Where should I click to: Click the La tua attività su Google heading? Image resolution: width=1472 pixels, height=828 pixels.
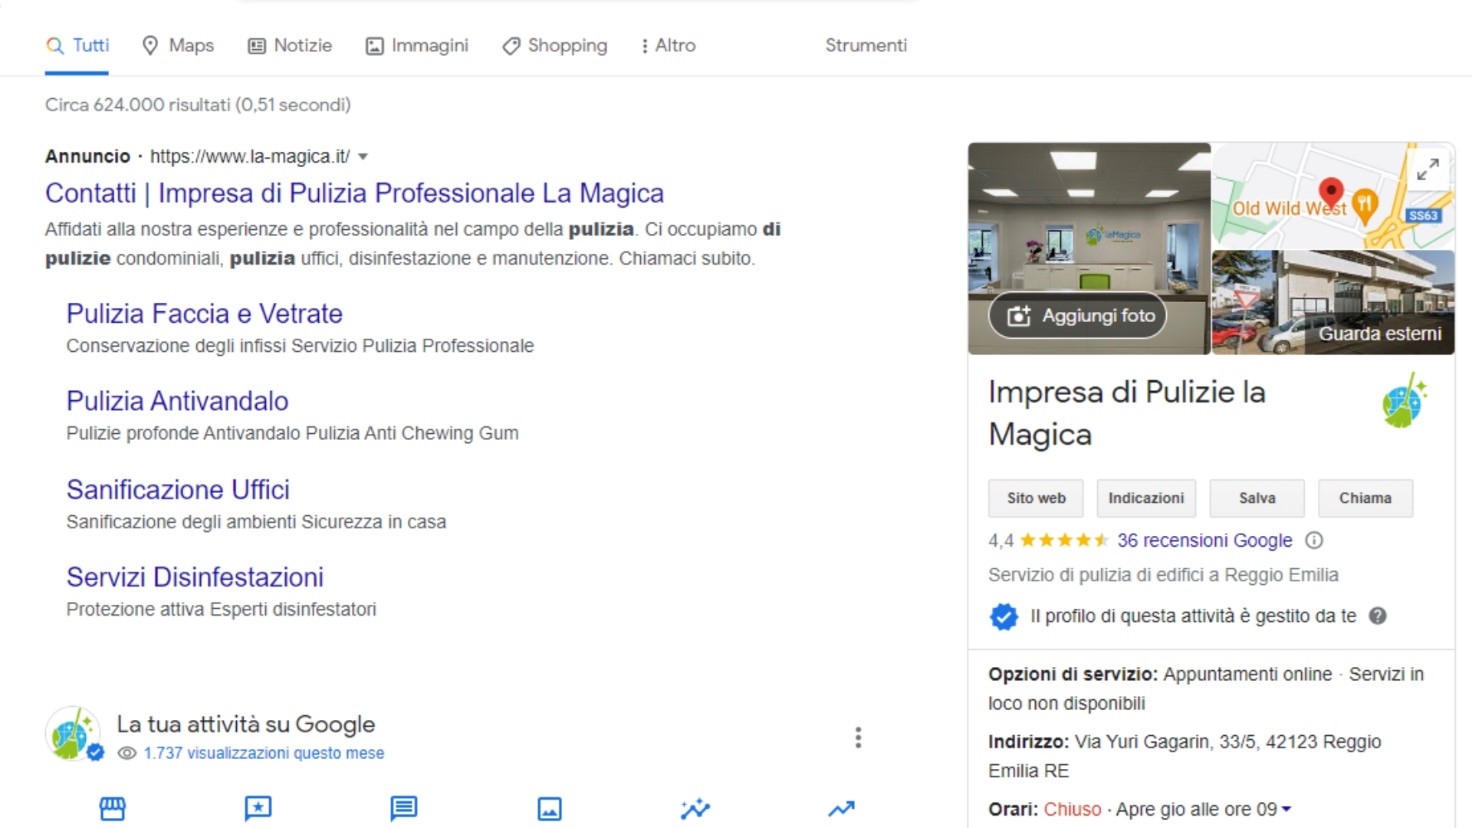point(246,724)
